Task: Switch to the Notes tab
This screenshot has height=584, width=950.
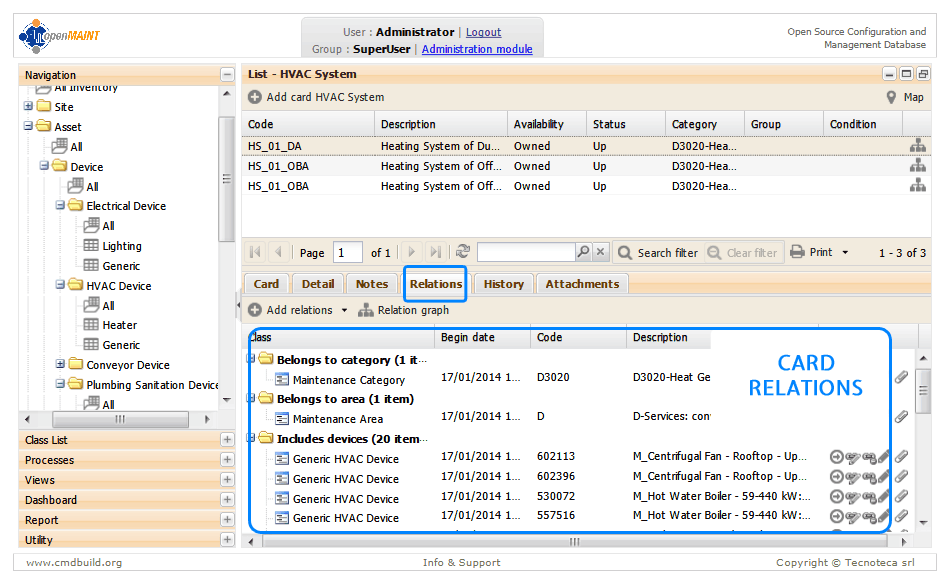Action: 371,284
